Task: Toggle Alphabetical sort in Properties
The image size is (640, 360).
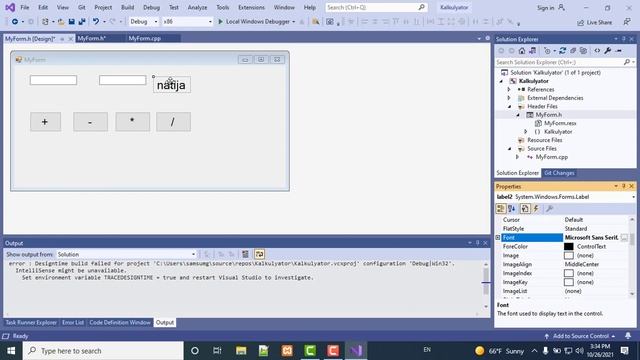Action: click(512, 209)
